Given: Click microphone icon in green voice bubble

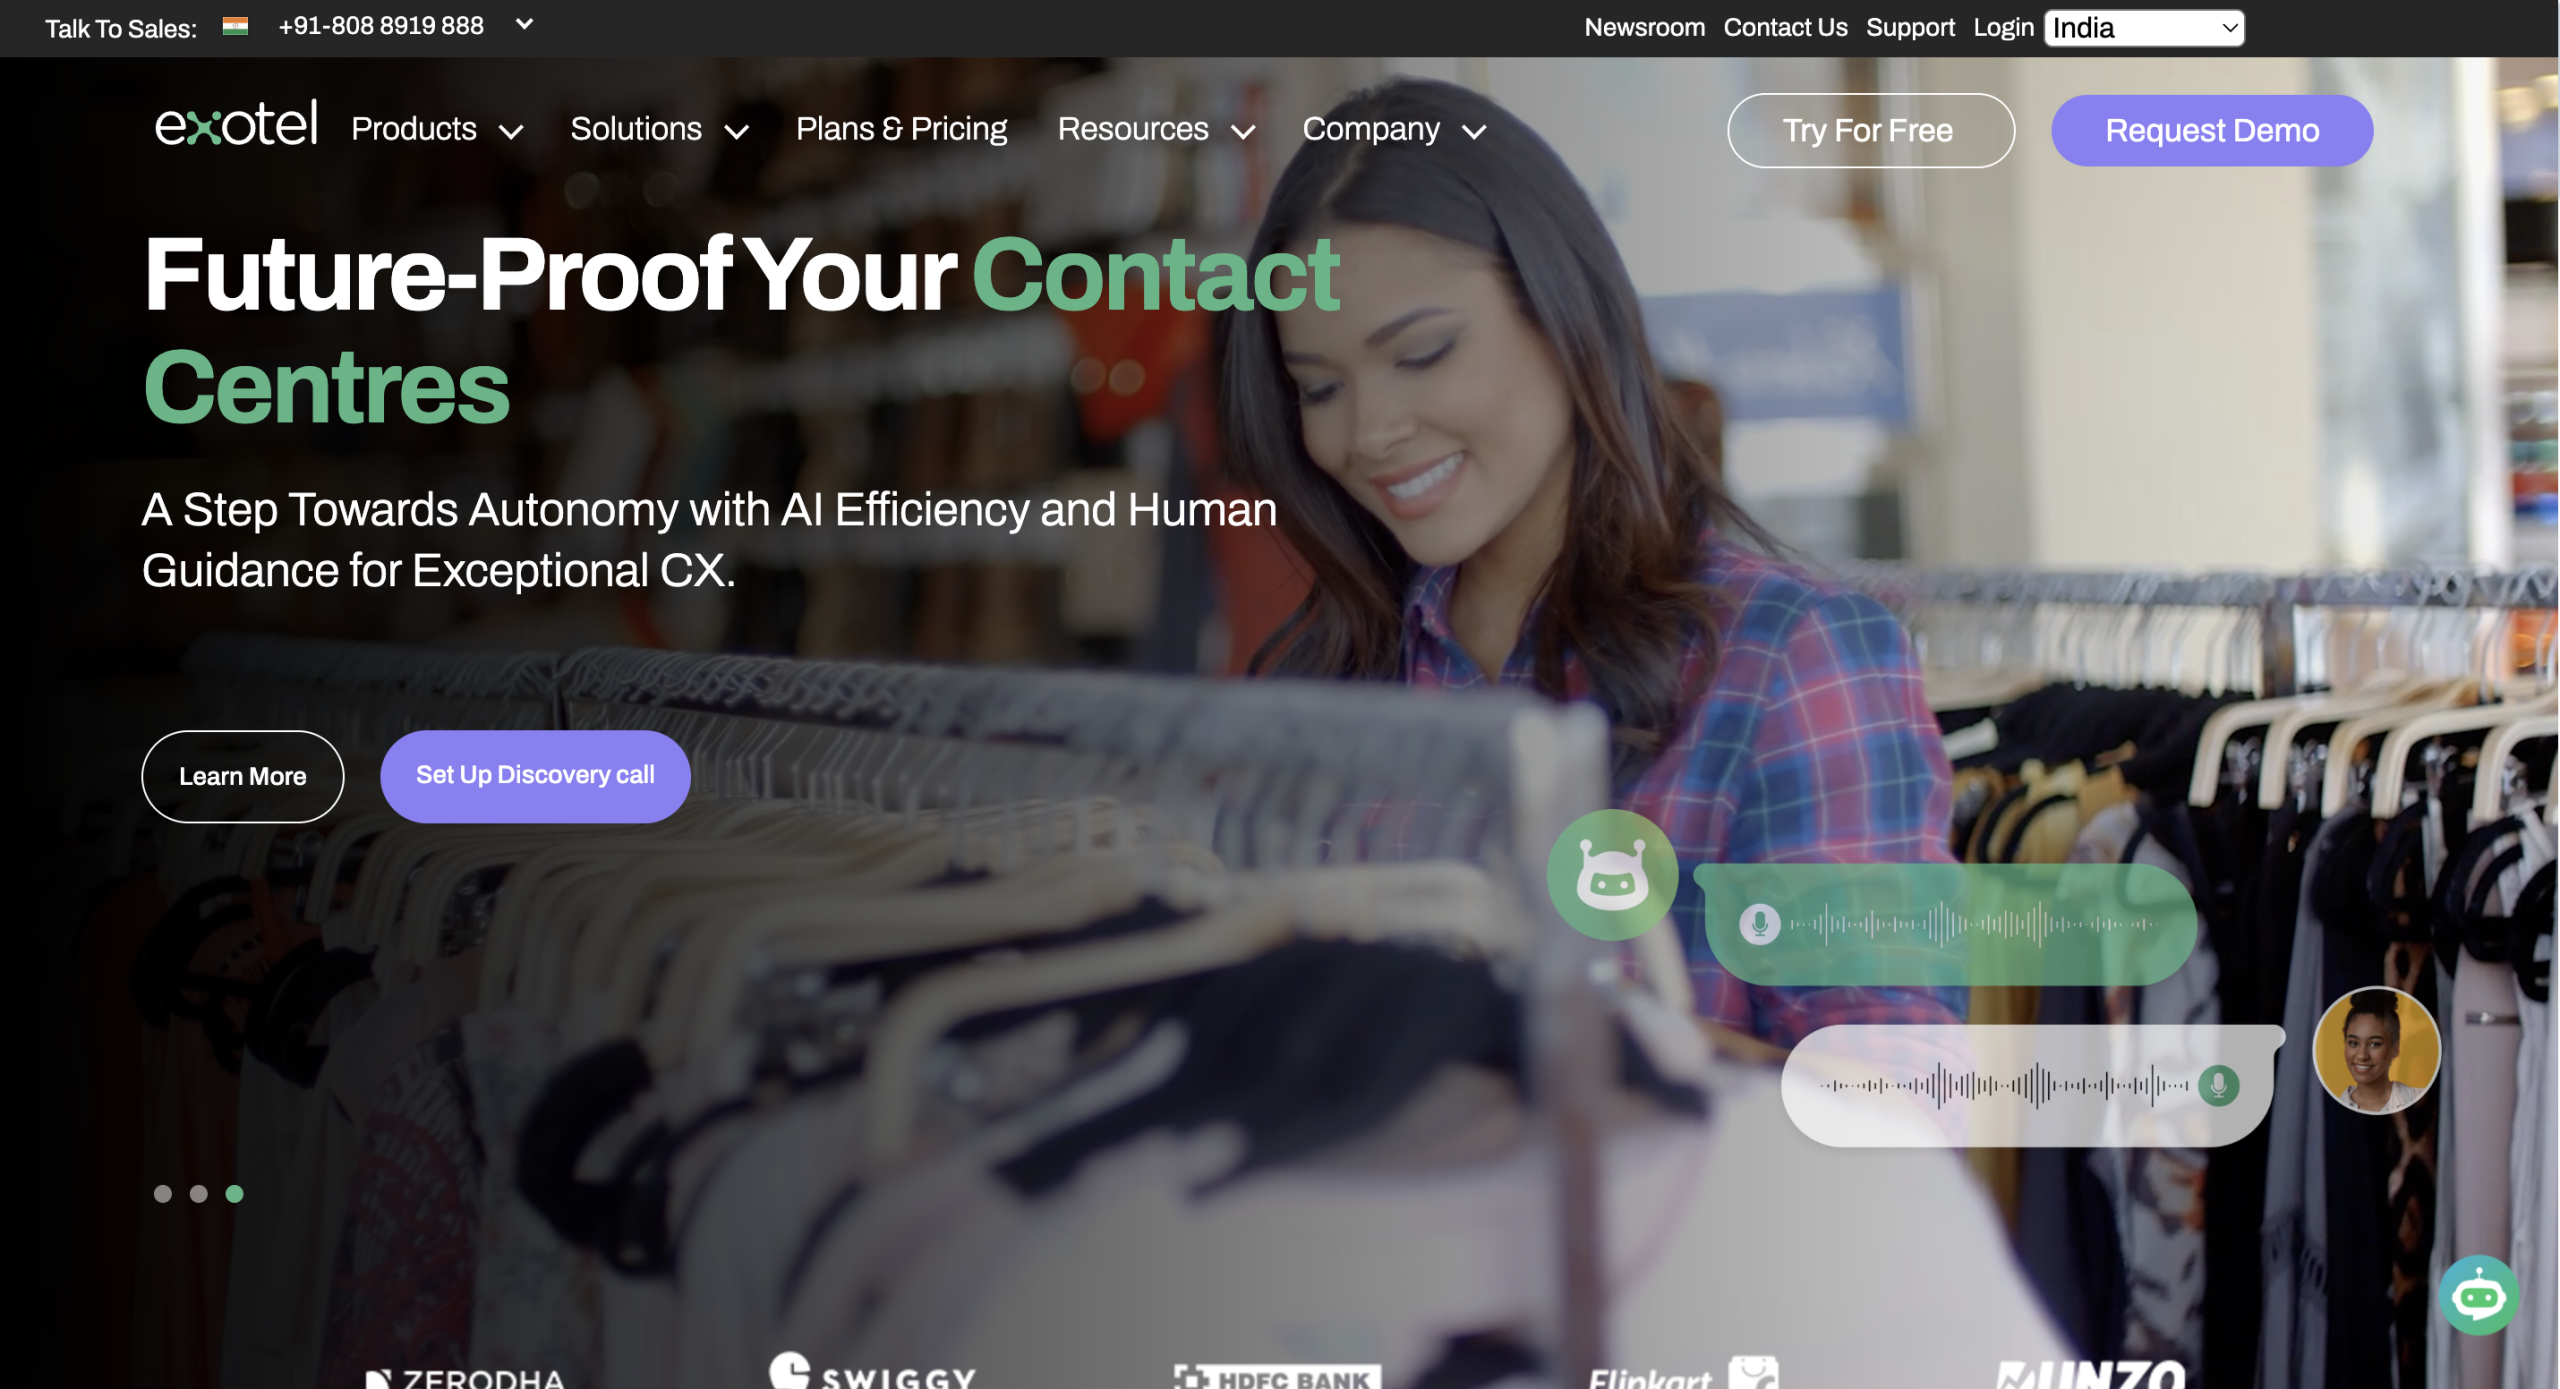Looking at the screenshot, I should tap(1759, 924).
